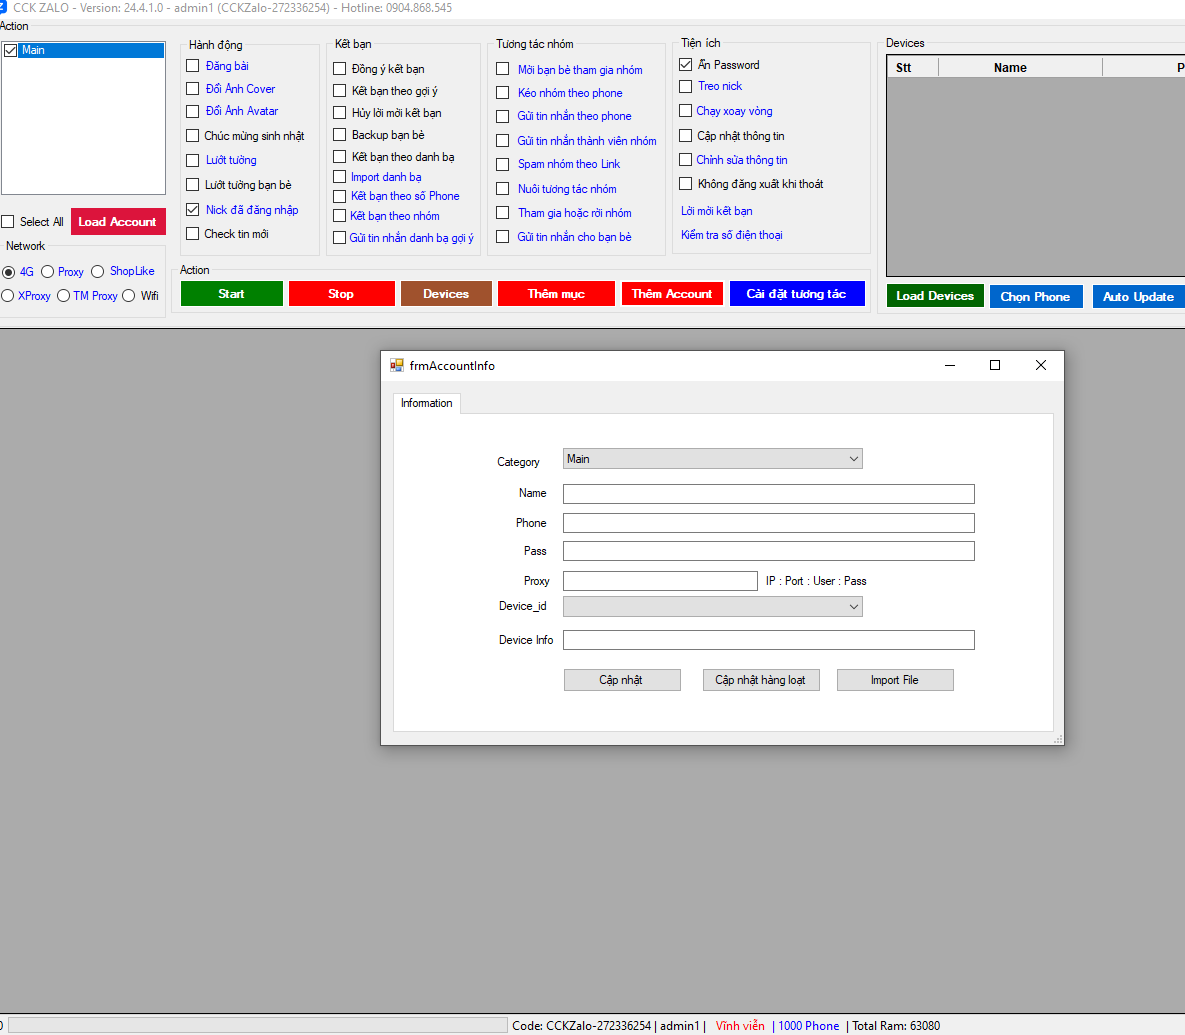The image size is (1185, 1035).
Task: Open Cài đặt tương tác settings
Action: click(797, 294)
